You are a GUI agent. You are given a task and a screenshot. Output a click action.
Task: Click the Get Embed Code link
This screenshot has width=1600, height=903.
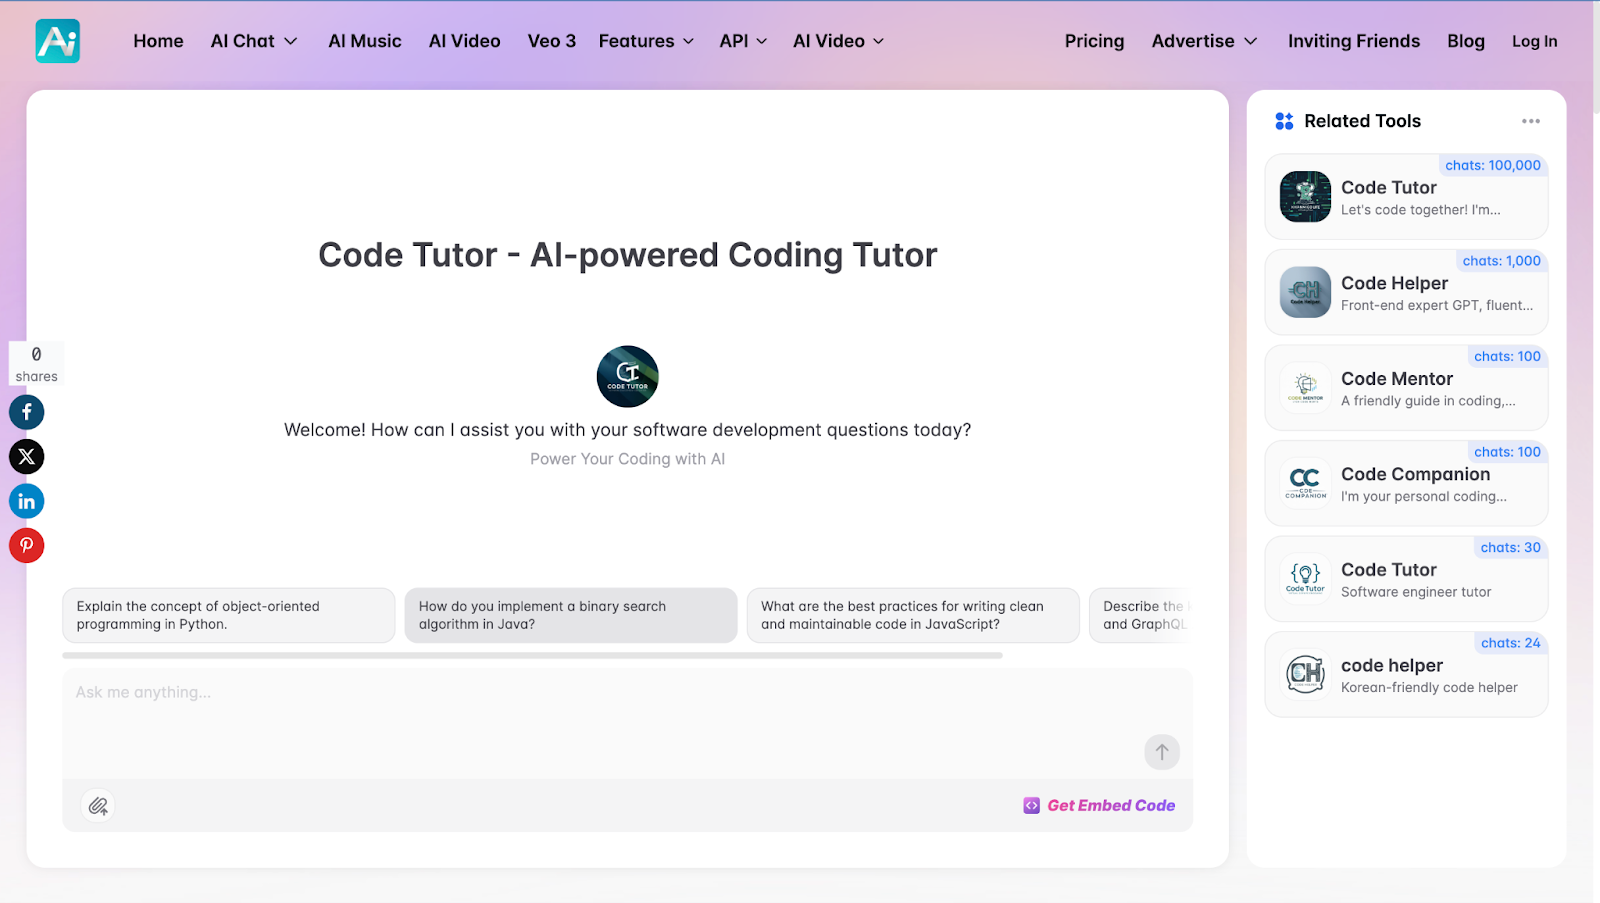coord(1111,806)
